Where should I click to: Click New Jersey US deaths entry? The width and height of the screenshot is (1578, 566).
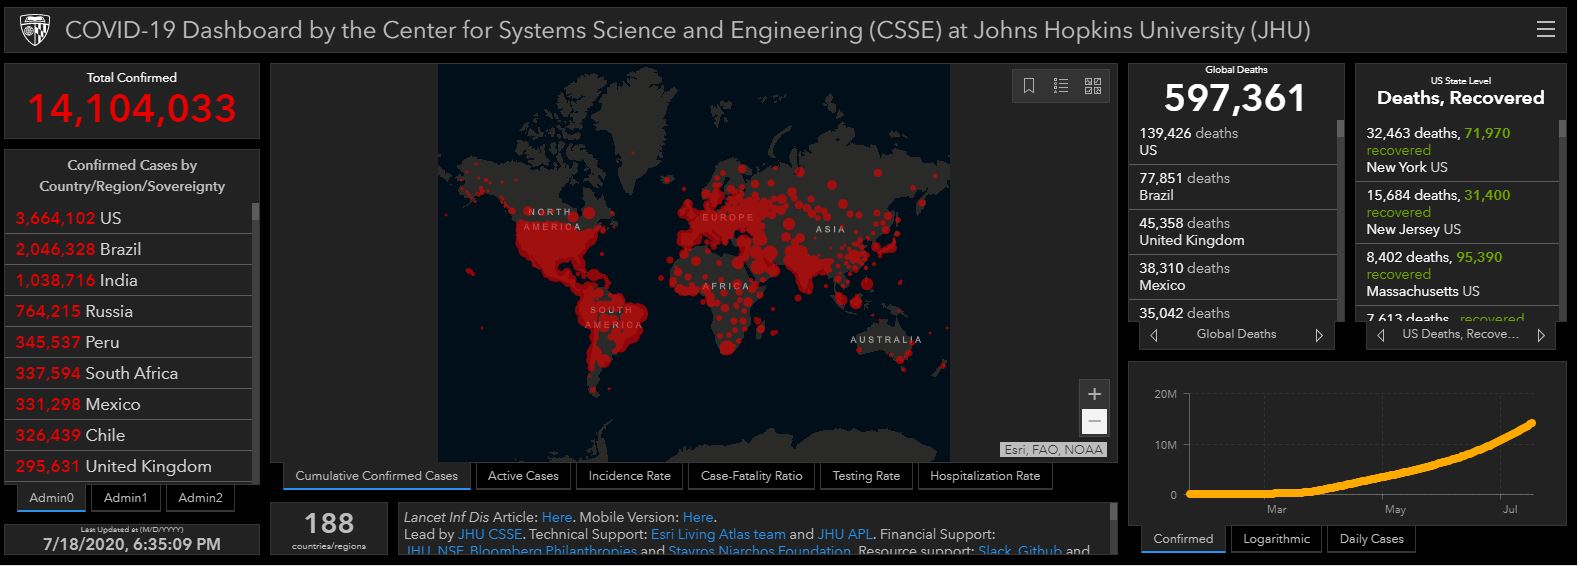1458,212
